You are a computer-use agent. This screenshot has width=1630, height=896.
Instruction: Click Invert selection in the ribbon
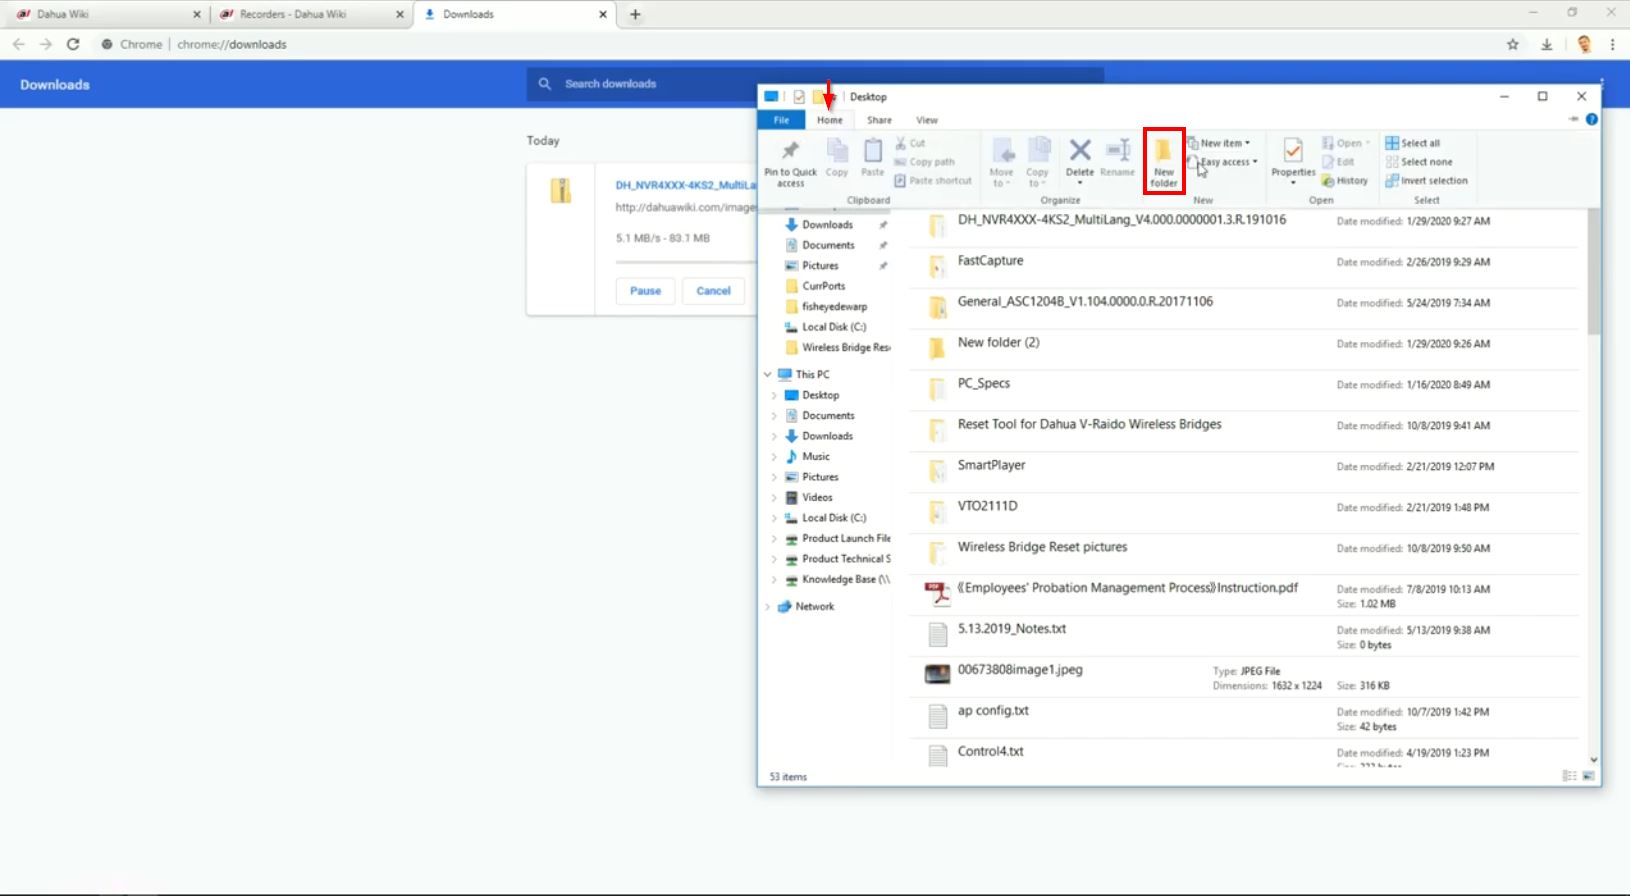tap(1426, 181)
